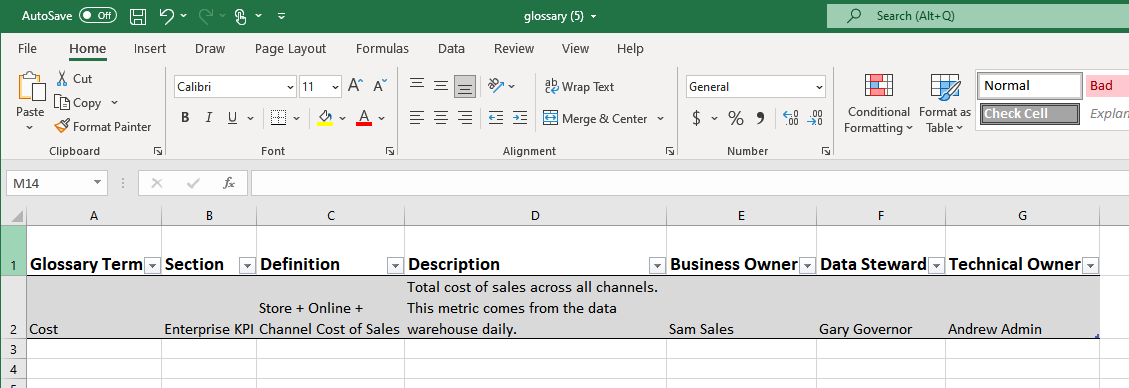Click Accounting dollar format icon
The image size is (1129, 388).
[696, 118]
